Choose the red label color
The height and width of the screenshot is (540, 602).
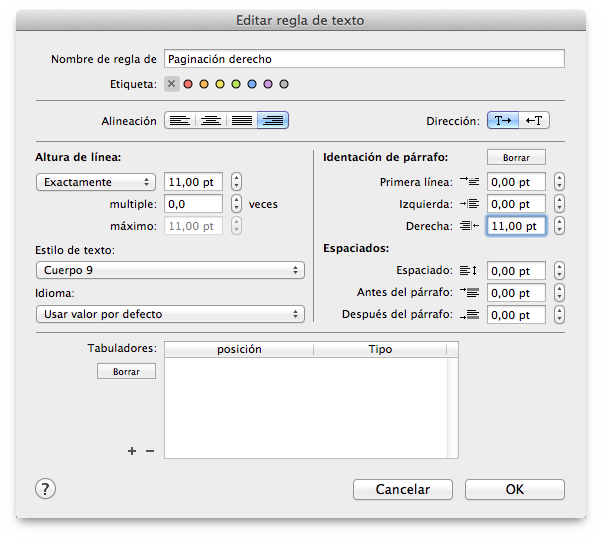188,84
